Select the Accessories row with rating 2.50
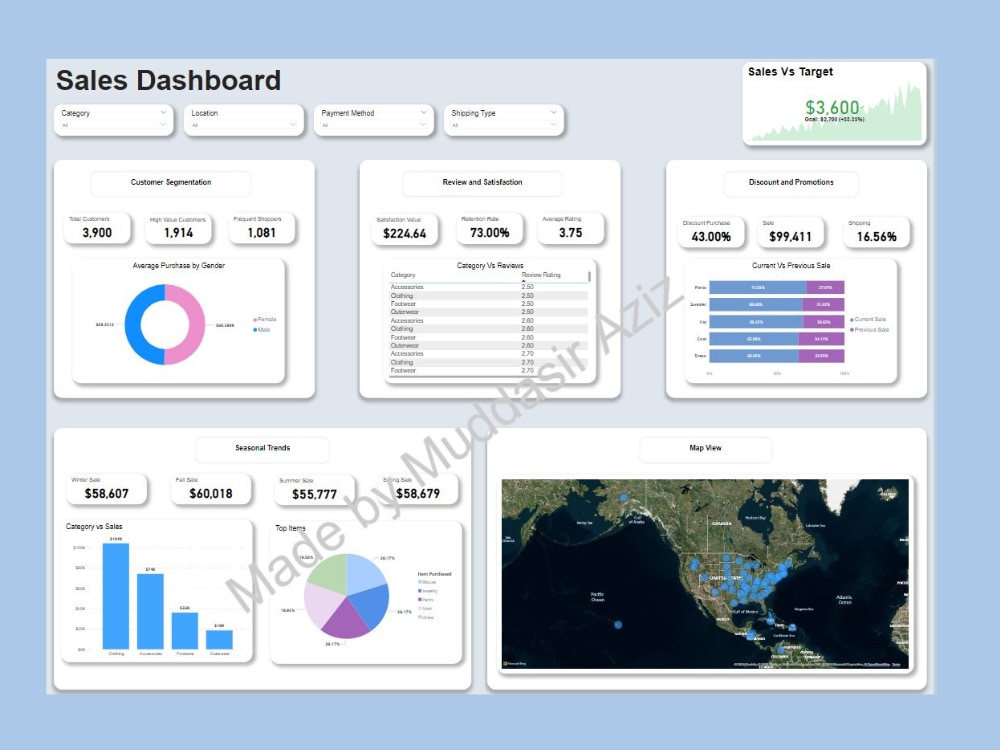This screenshot has height=750, width=1000. [x=489, y=287]
